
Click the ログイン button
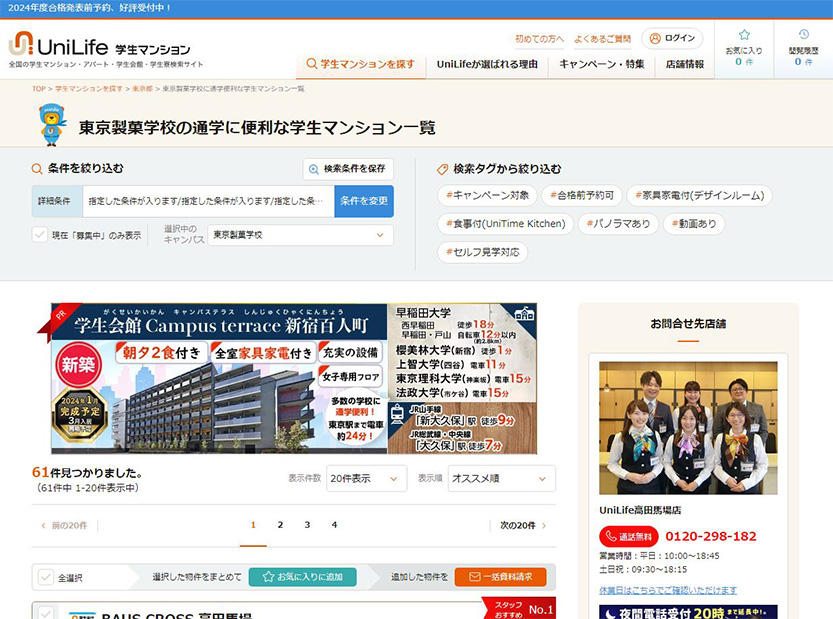[672, 38]
